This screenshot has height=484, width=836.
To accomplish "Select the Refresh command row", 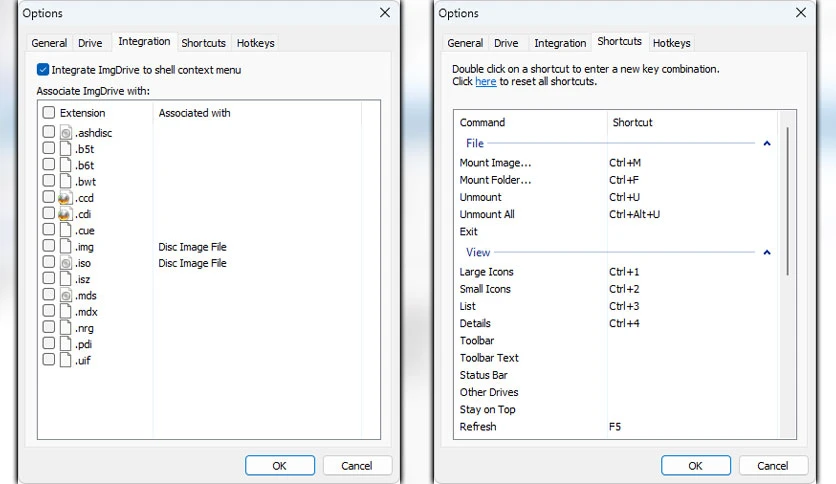I will tap(616, 426).
